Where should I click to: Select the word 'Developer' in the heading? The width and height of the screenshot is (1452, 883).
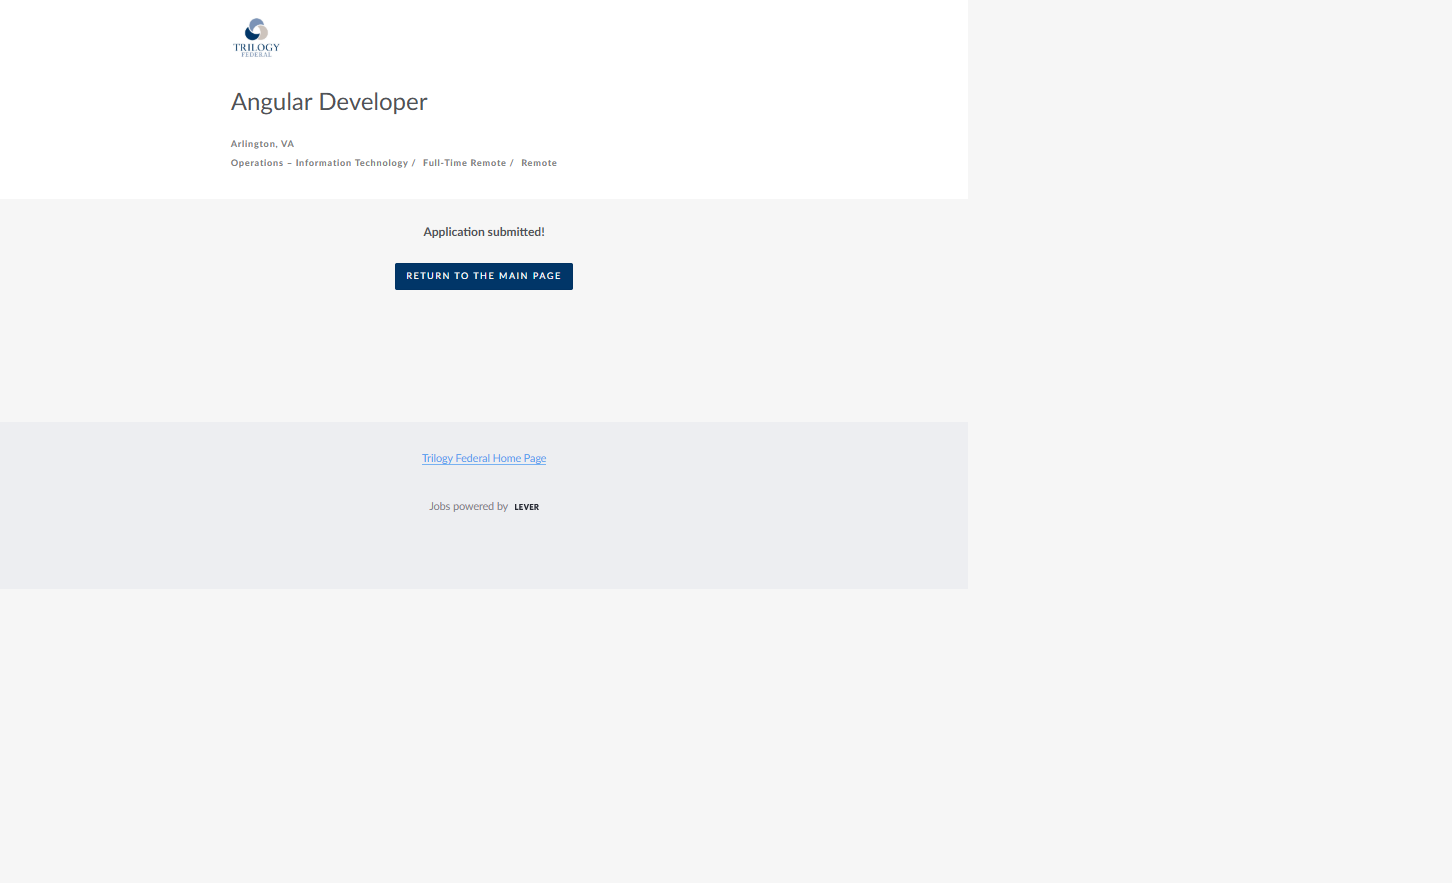coord(373,102)
